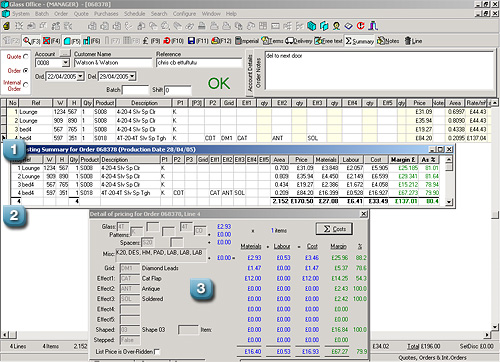This screenshot has height=362, width=500.
Task: Click the exit door toolbar icon
Action: tap(373, 26)
